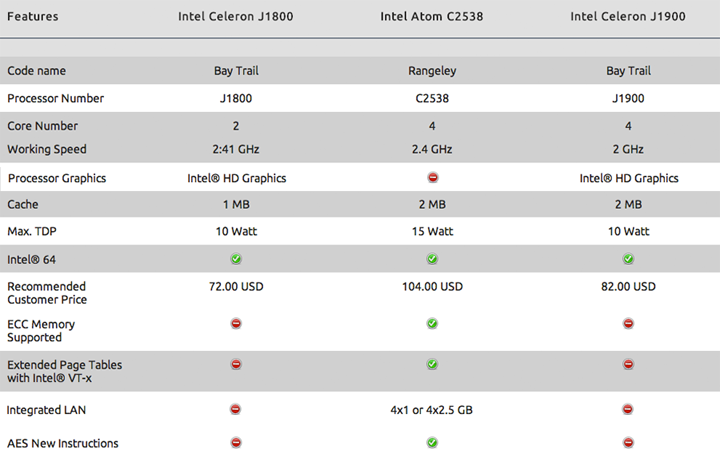The width and height of the screenshot is (720, 462).
Task: Click red icon for J1900 AES New Instructions
Action: (x=628, y=443)
